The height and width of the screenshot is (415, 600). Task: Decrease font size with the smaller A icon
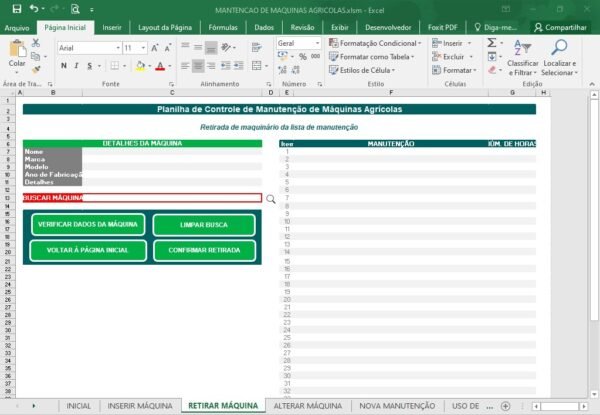point(168,48)
